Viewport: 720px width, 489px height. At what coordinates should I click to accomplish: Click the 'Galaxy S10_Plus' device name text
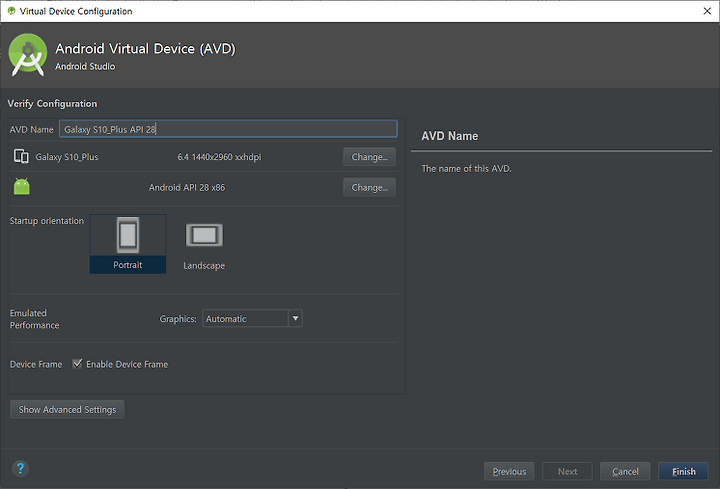[67, 157]
